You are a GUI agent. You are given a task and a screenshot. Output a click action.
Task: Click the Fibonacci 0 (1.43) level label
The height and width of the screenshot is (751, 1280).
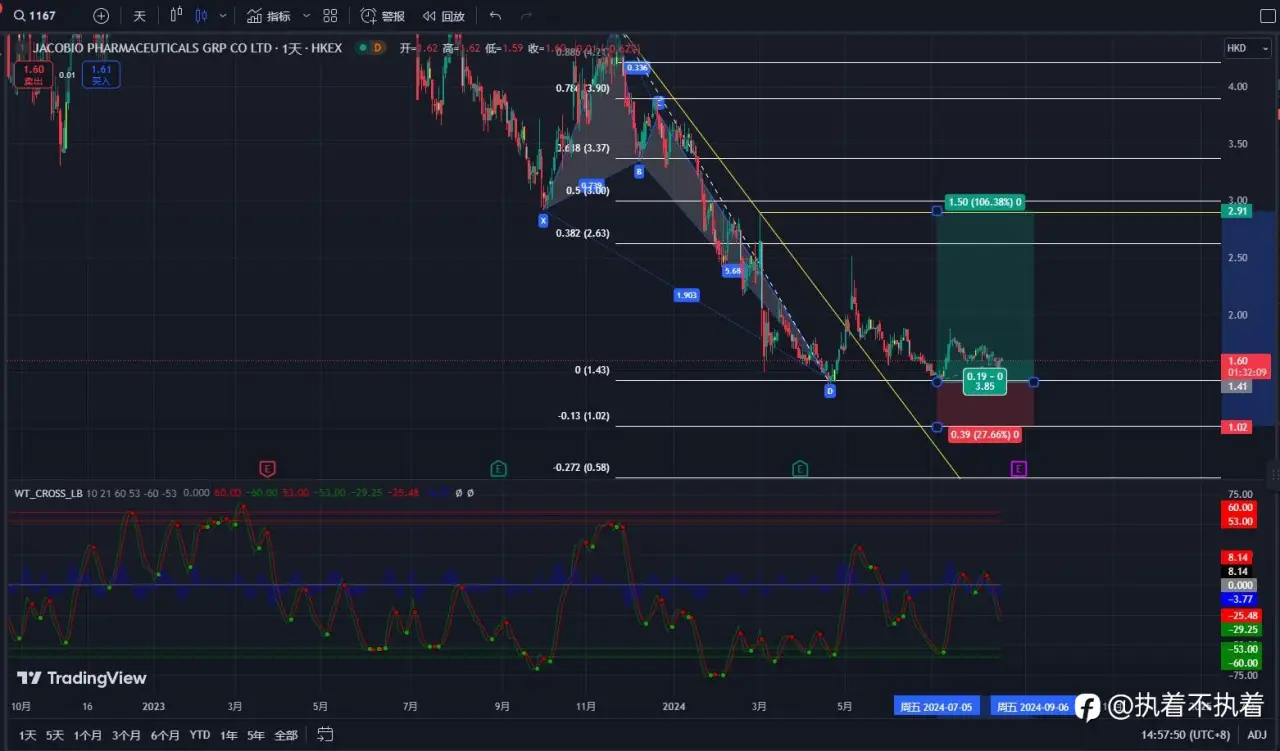pyautogui.click(x=592, y=370)
